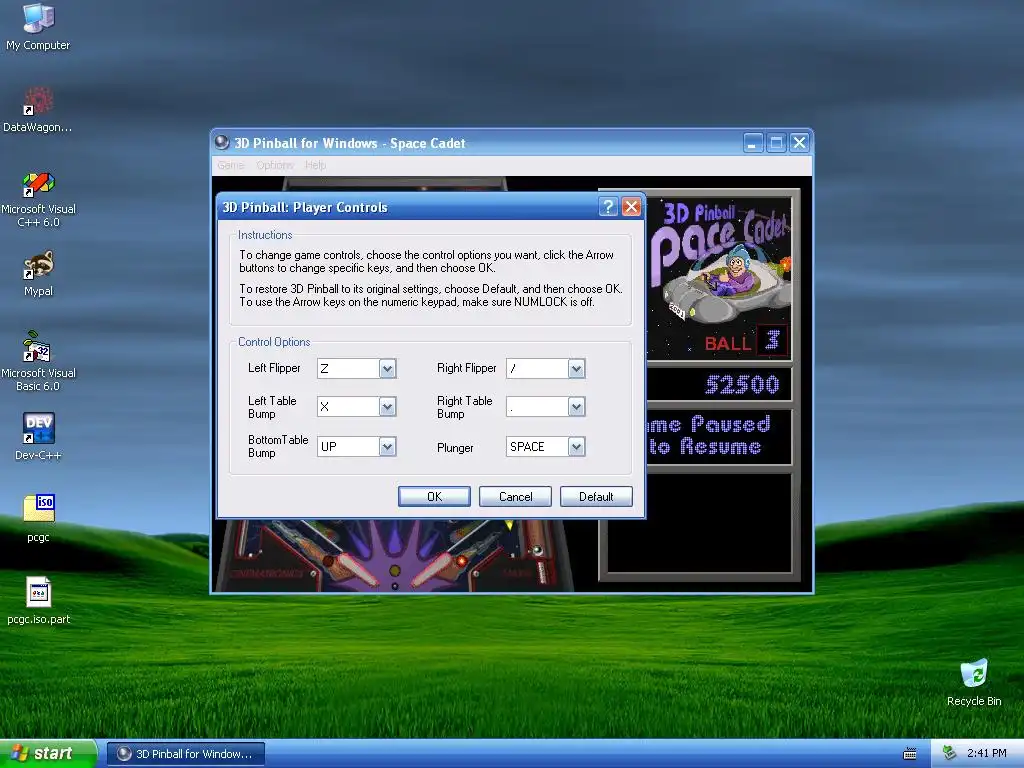
Task: Expand the Right Table Bump dropdown
Action: click(576, 407)
